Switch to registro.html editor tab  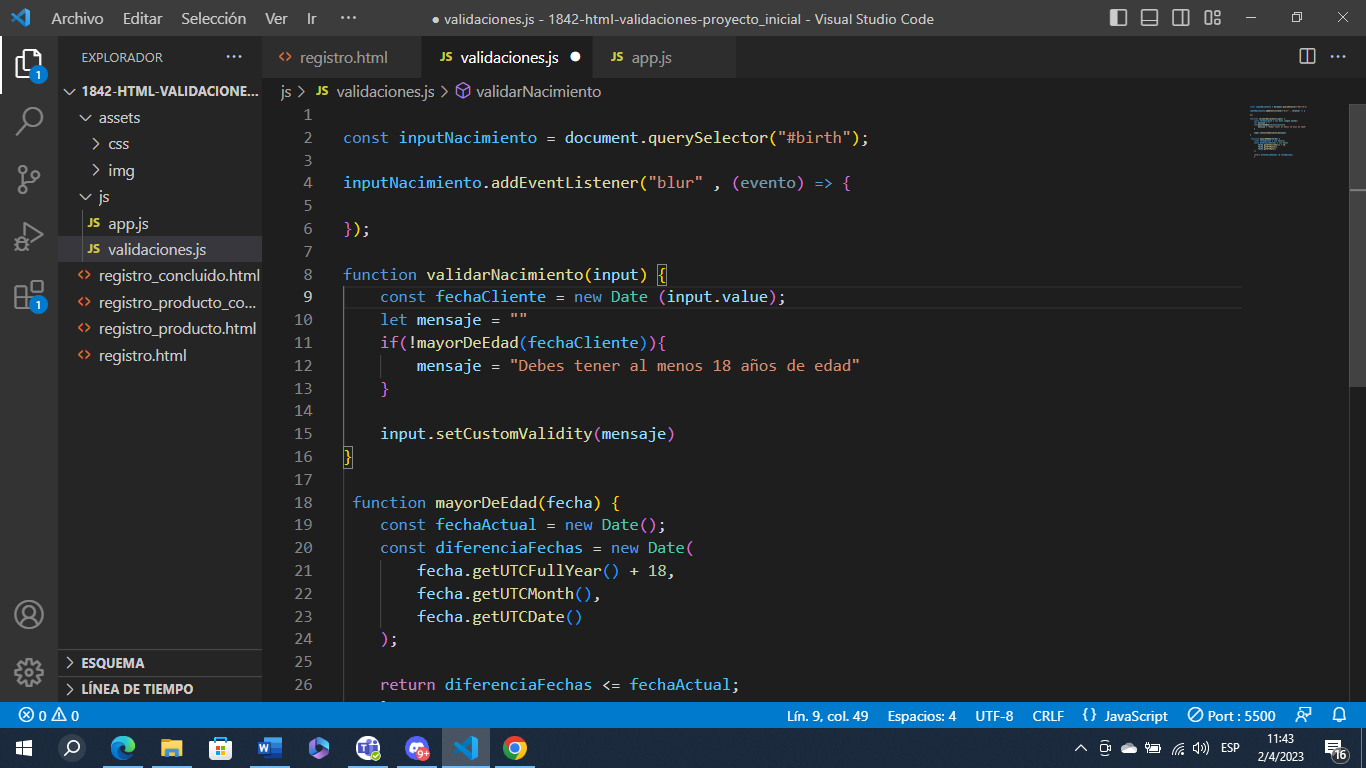343,57
